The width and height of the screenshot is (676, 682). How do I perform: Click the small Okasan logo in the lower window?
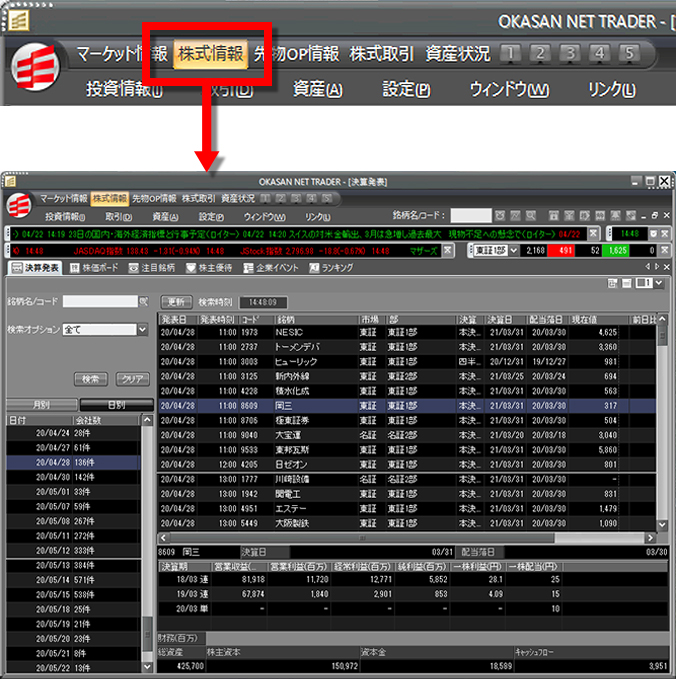tap(19, 206)
